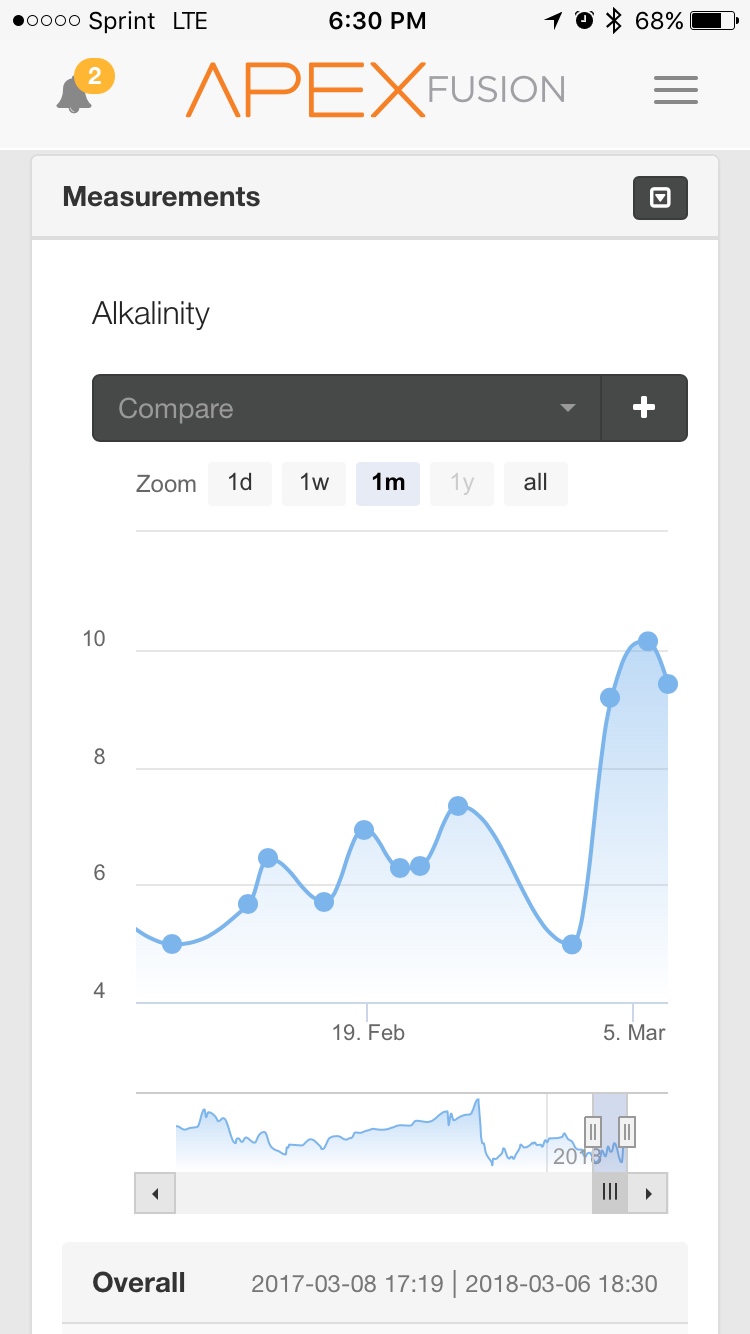The width and height of the screenshot is (750, 1334).
Task: Click the navigator scrollbar thumb
Action: coord(610,1193)
